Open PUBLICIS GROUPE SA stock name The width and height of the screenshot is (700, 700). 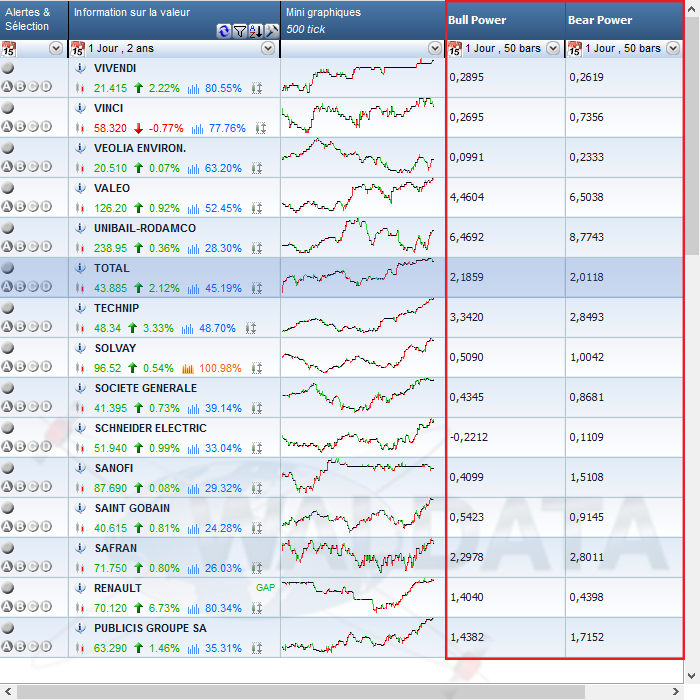pyautogui.click(x=150, y=628)
